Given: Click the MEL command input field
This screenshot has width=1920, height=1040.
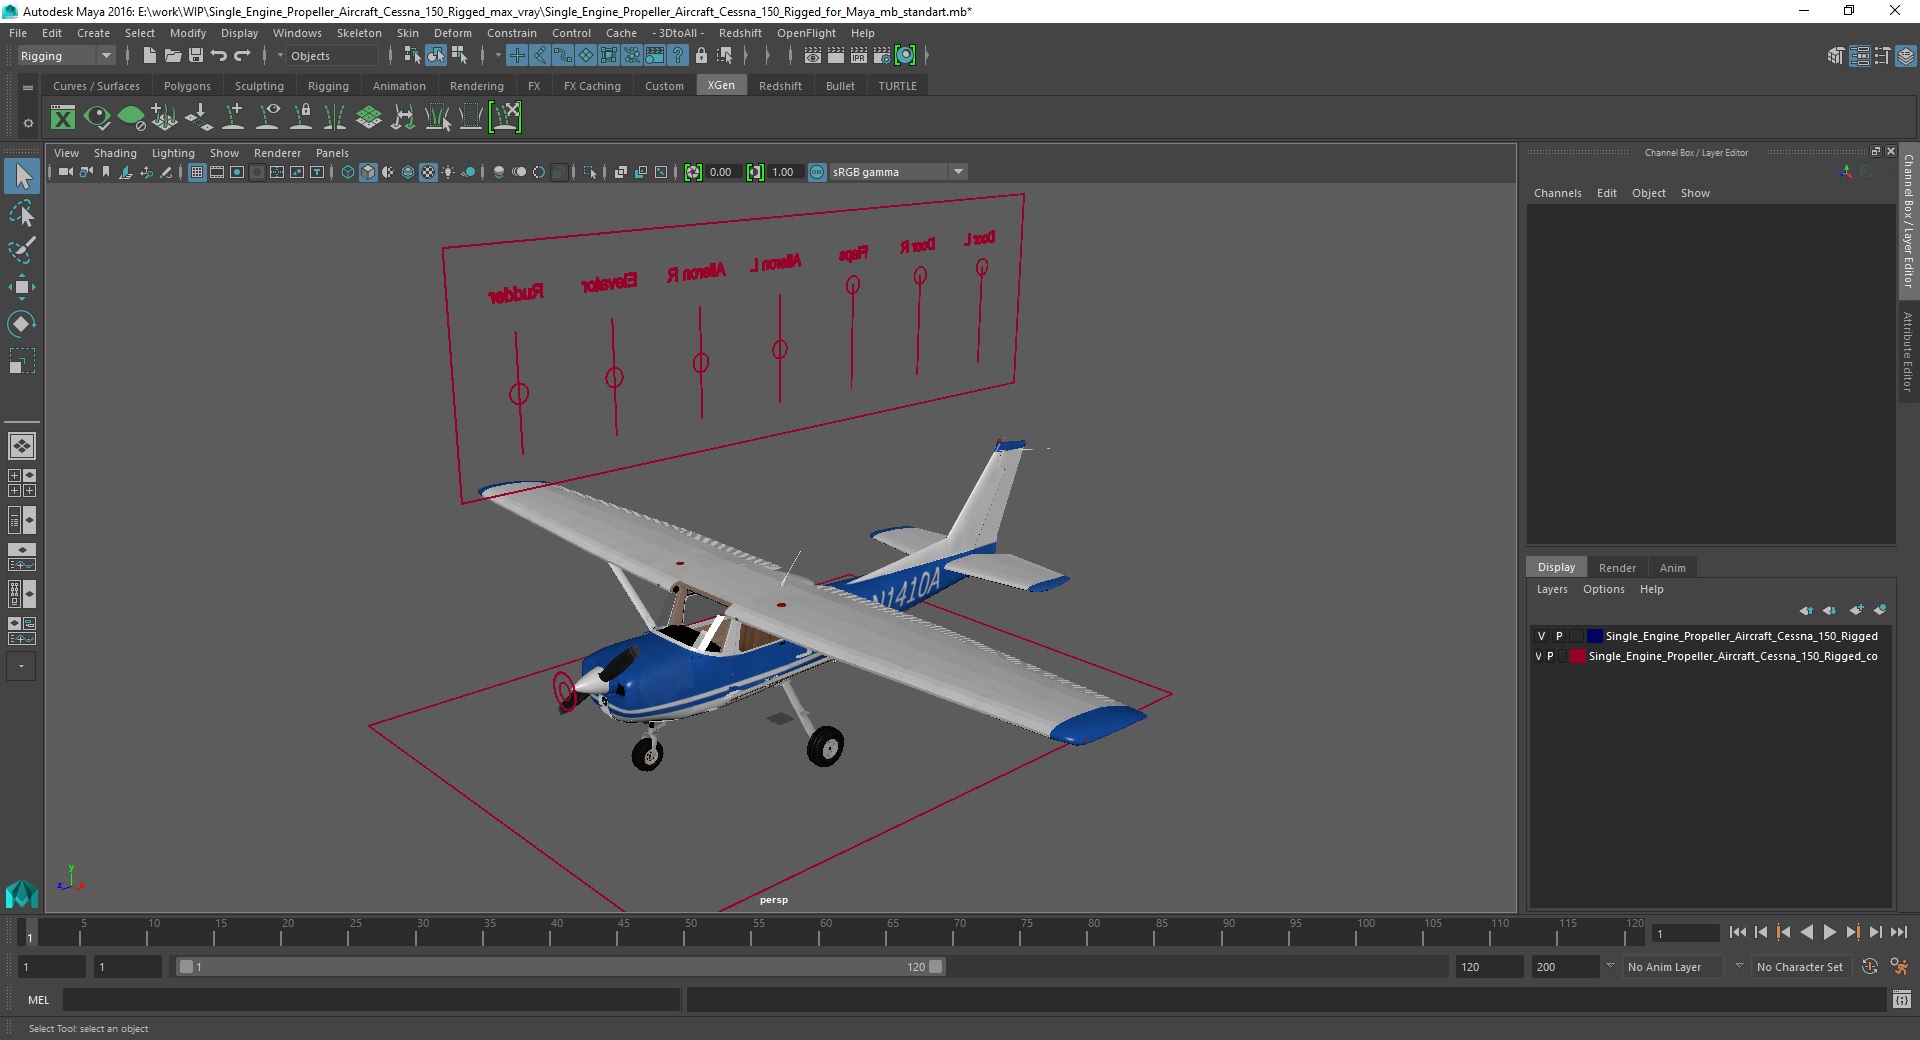Looking at the screenshot, I should click(x=371, y=1000).
